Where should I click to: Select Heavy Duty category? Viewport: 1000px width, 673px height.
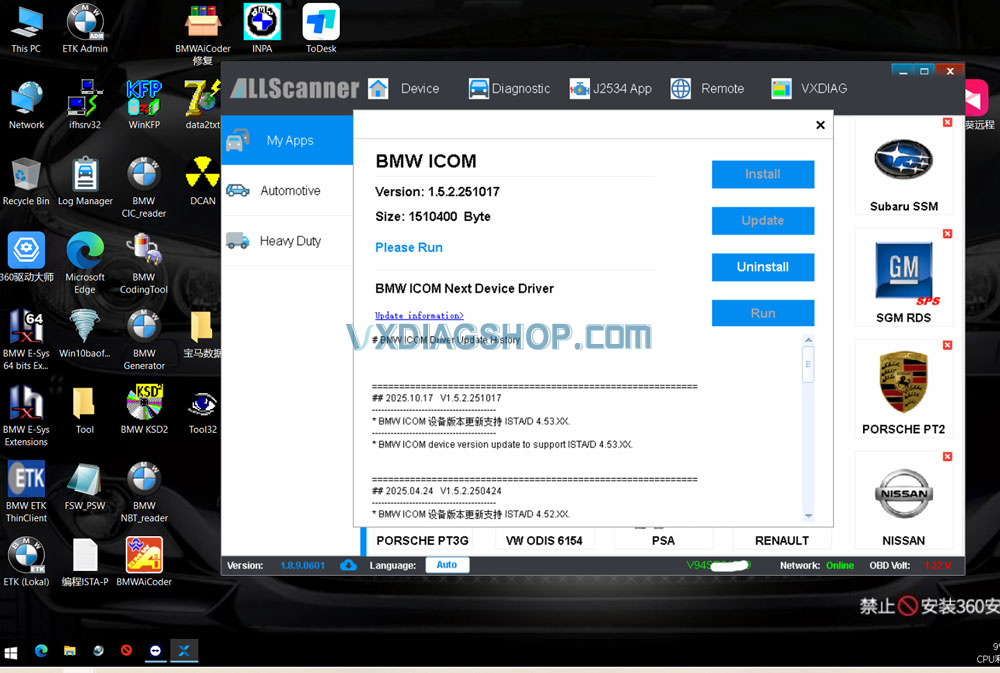(289, 241)
